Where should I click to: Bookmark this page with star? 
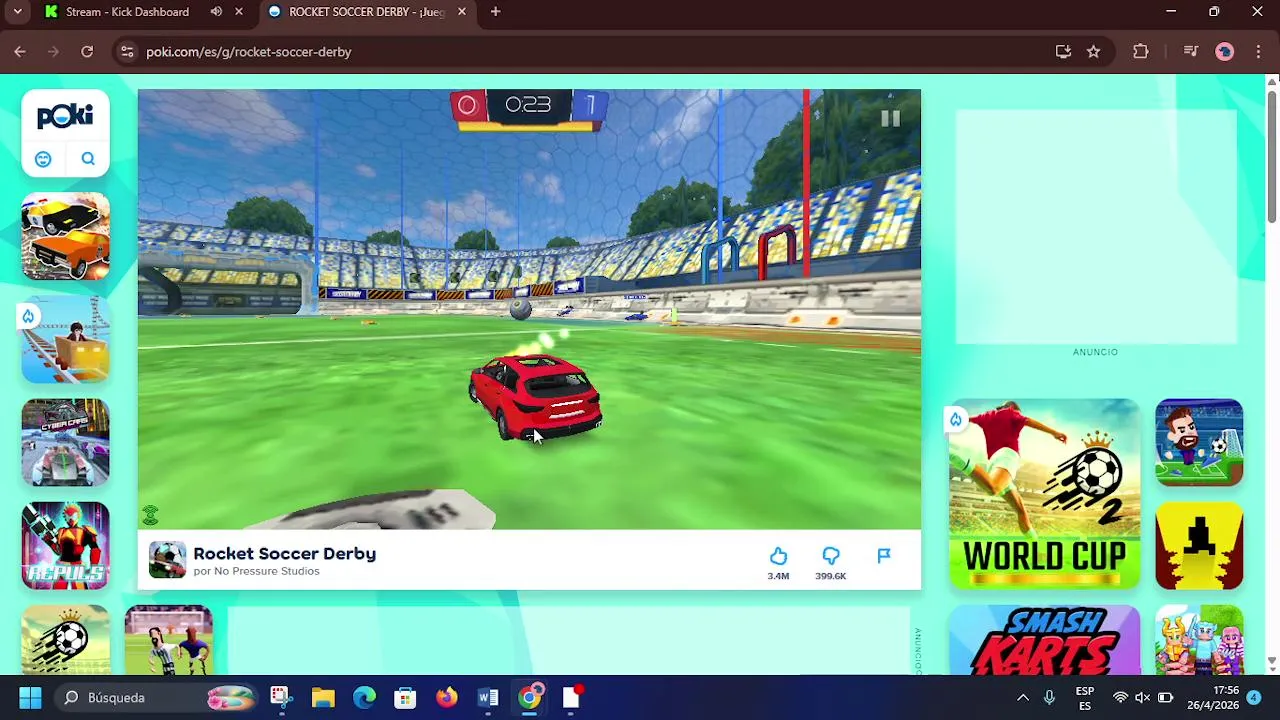point(1093,52)
